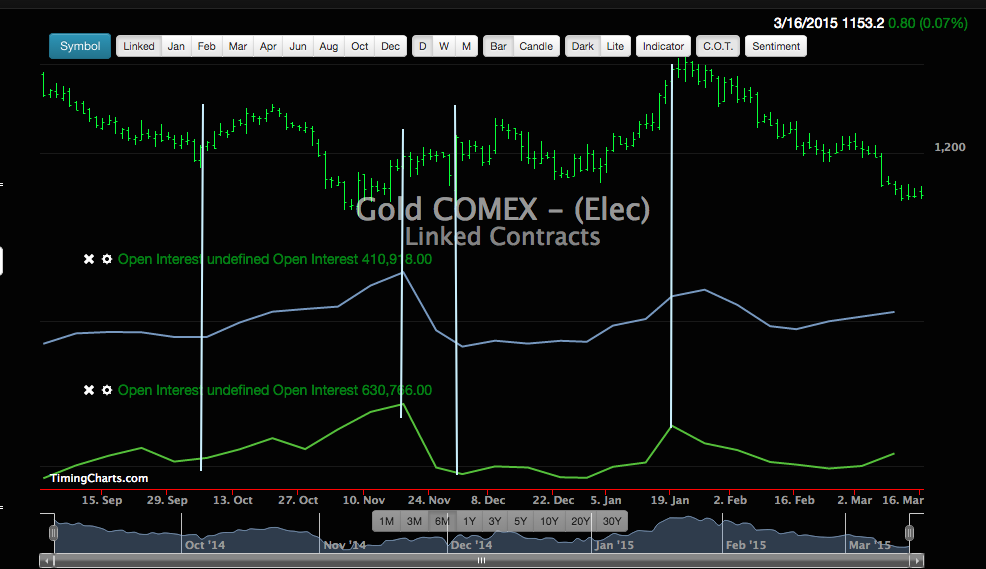Click the horizontal scrollbar thumb
The width and height of the screenshot is (986, 569).
[x=480, y=561]
